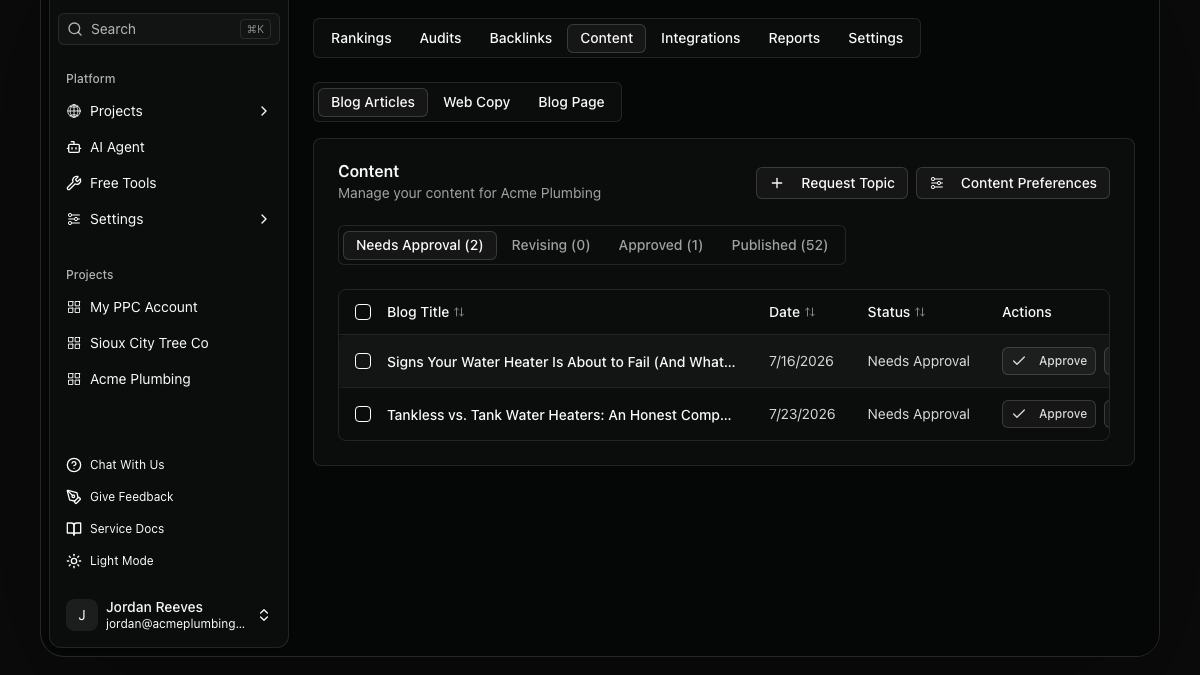The width and height of the screenshot is (1200, 675).
Task: Open the Reports tab
Action: click(794, 38)
